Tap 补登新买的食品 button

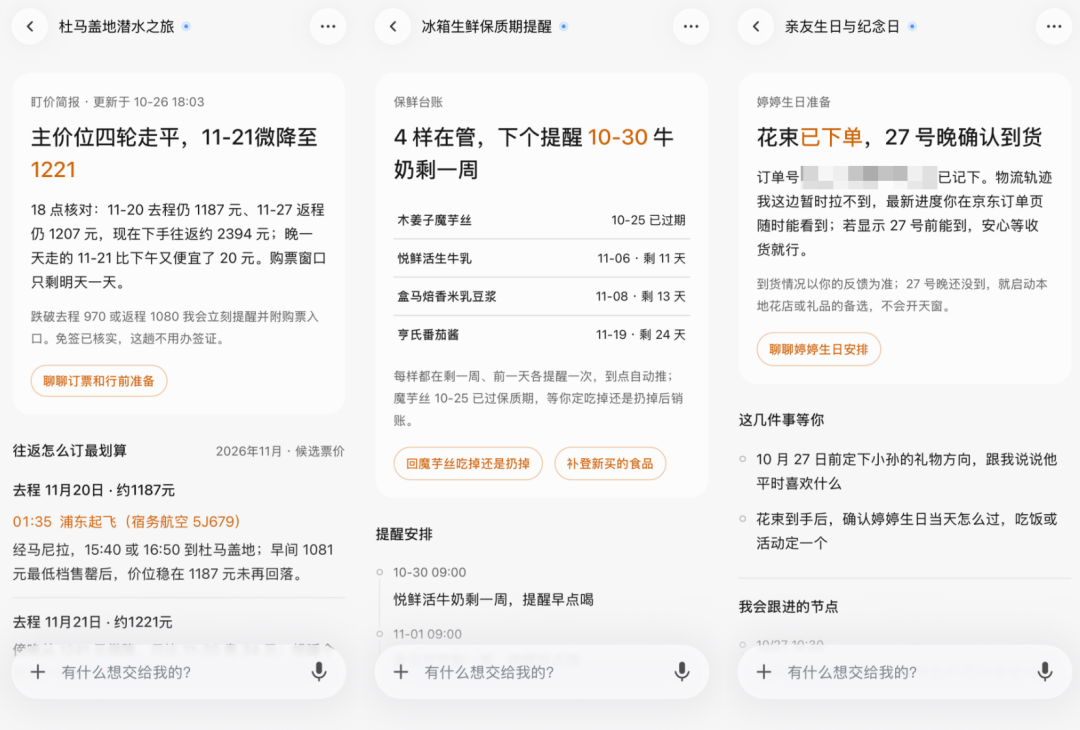click(610, 463)
